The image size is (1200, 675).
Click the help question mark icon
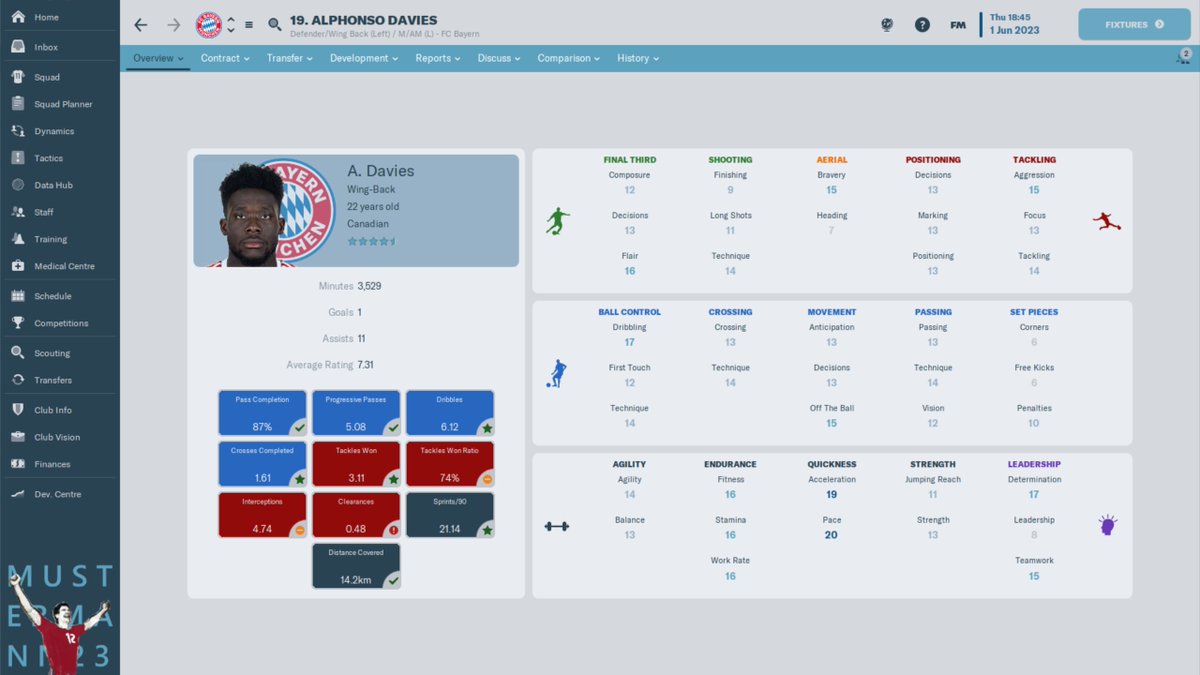tap(922, 25)
